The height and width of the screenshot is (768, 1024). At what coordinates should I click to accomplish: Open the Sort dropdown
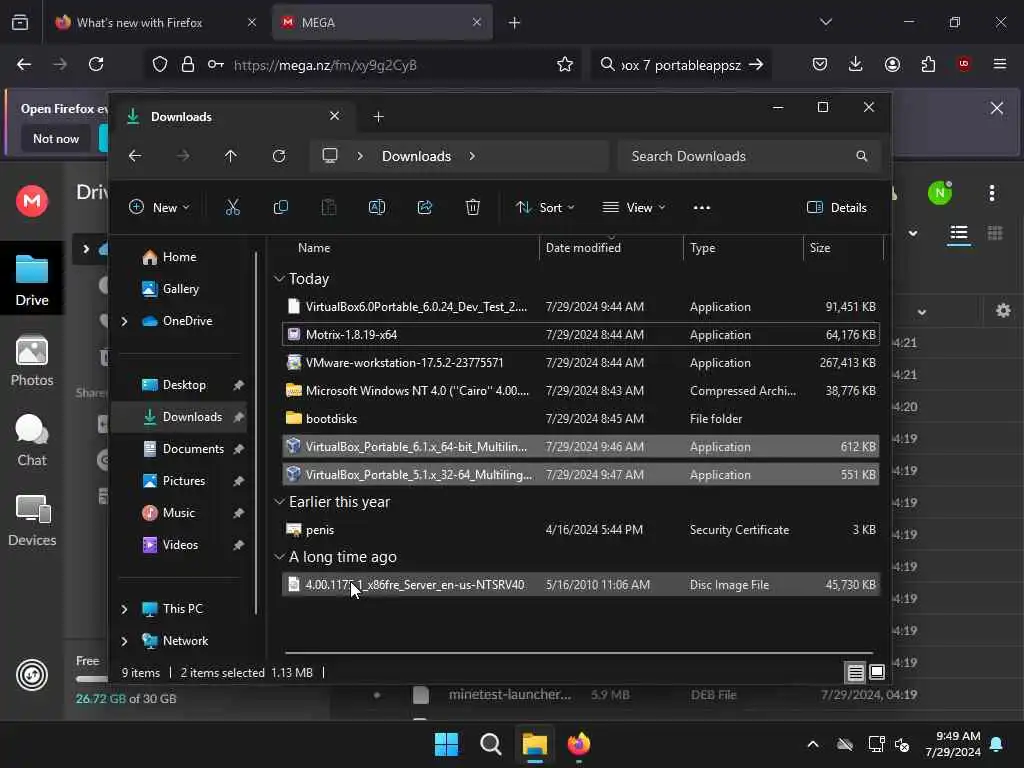[545, 208]
